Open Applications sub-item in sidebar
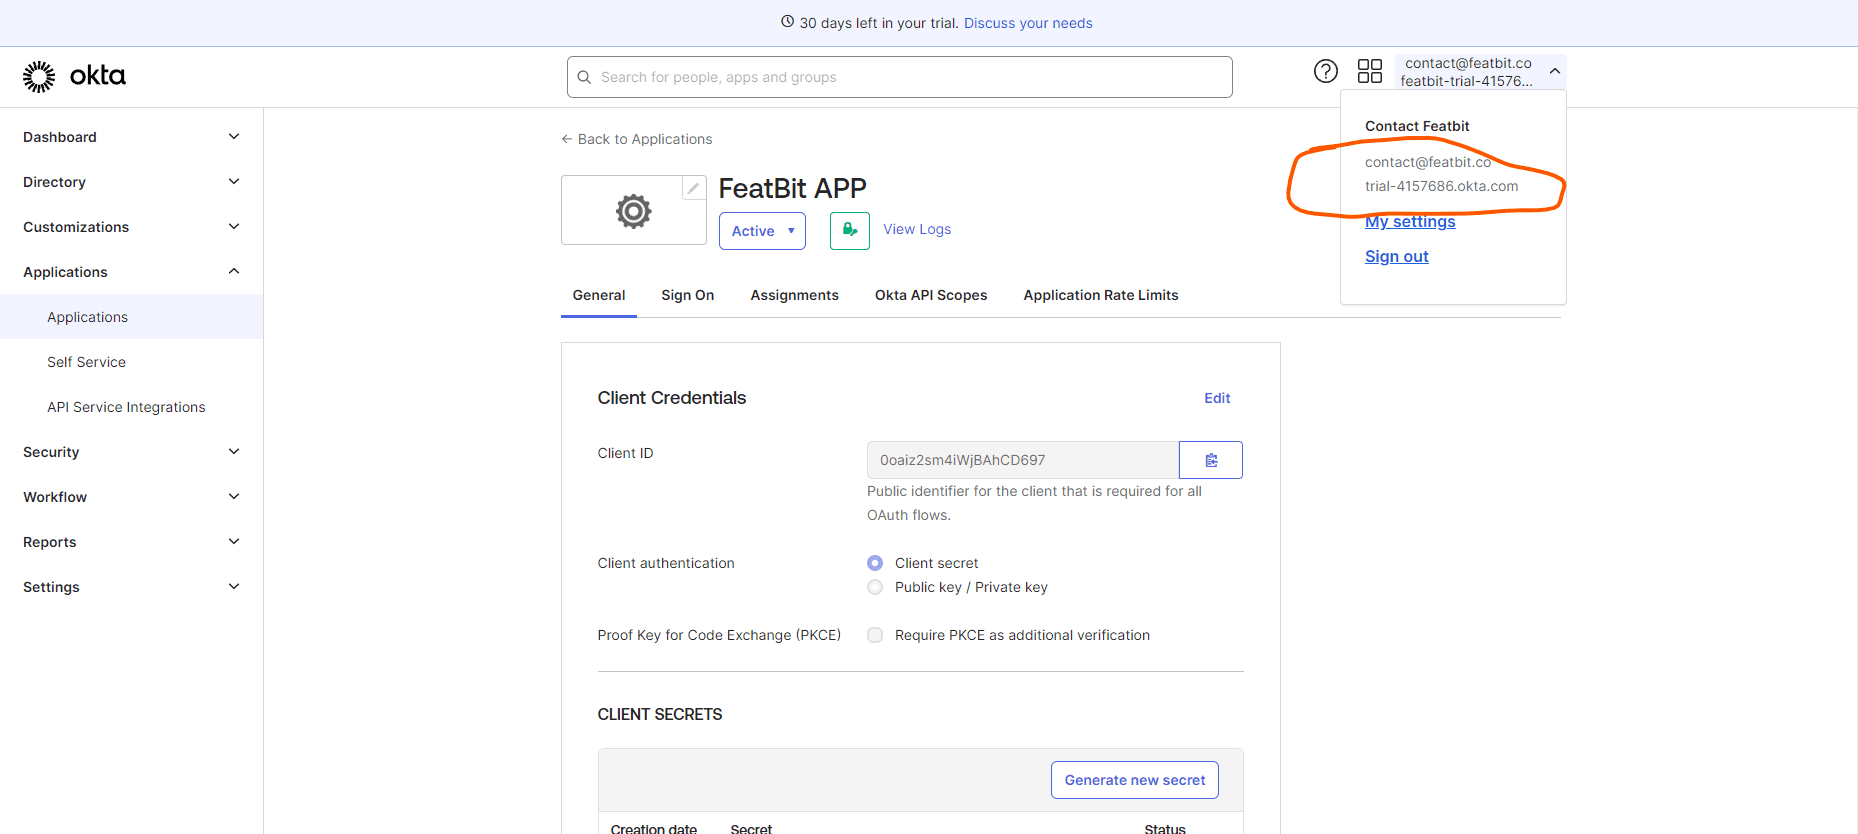Screen dimensions: 1858x834 tap(132, 317)
